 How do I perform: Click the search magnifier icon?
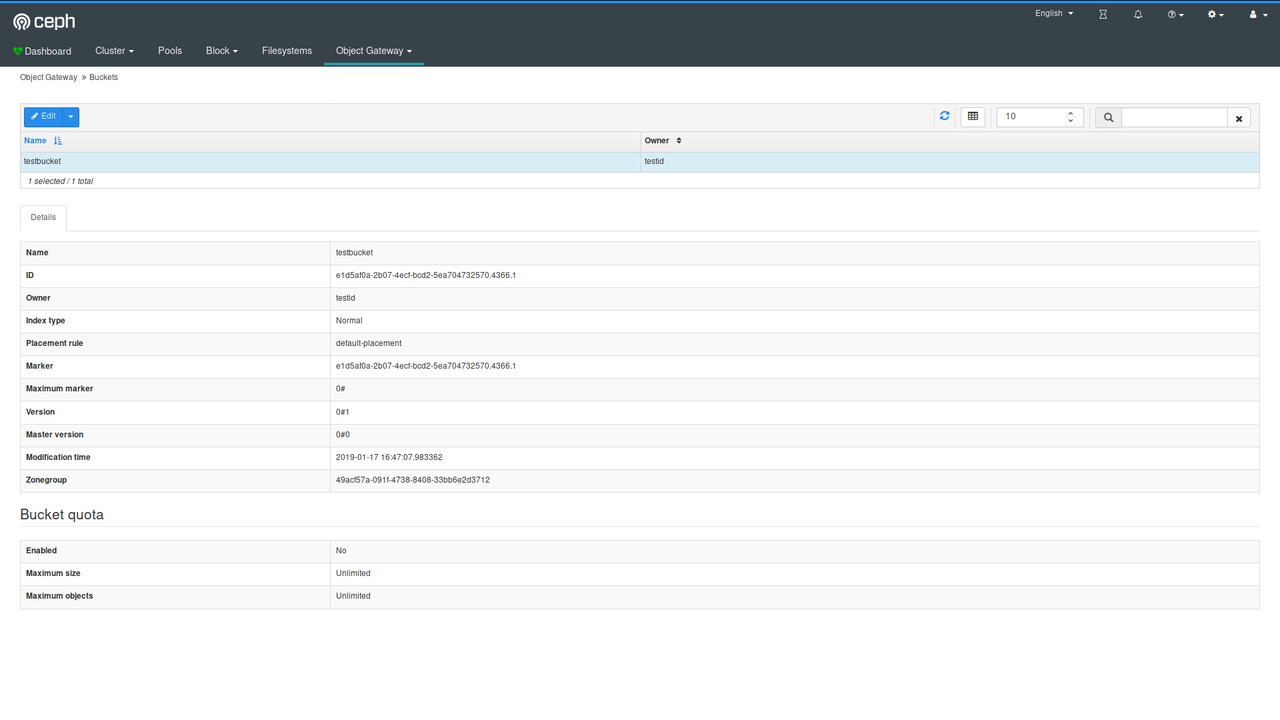click(x=1108, y=117)
